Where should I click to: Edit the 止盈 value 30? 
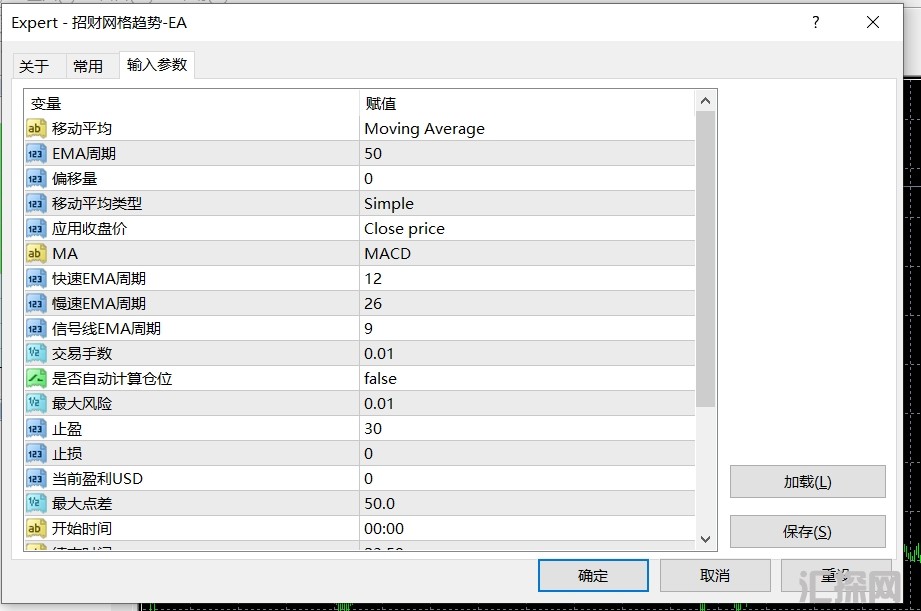pos(527,429)
